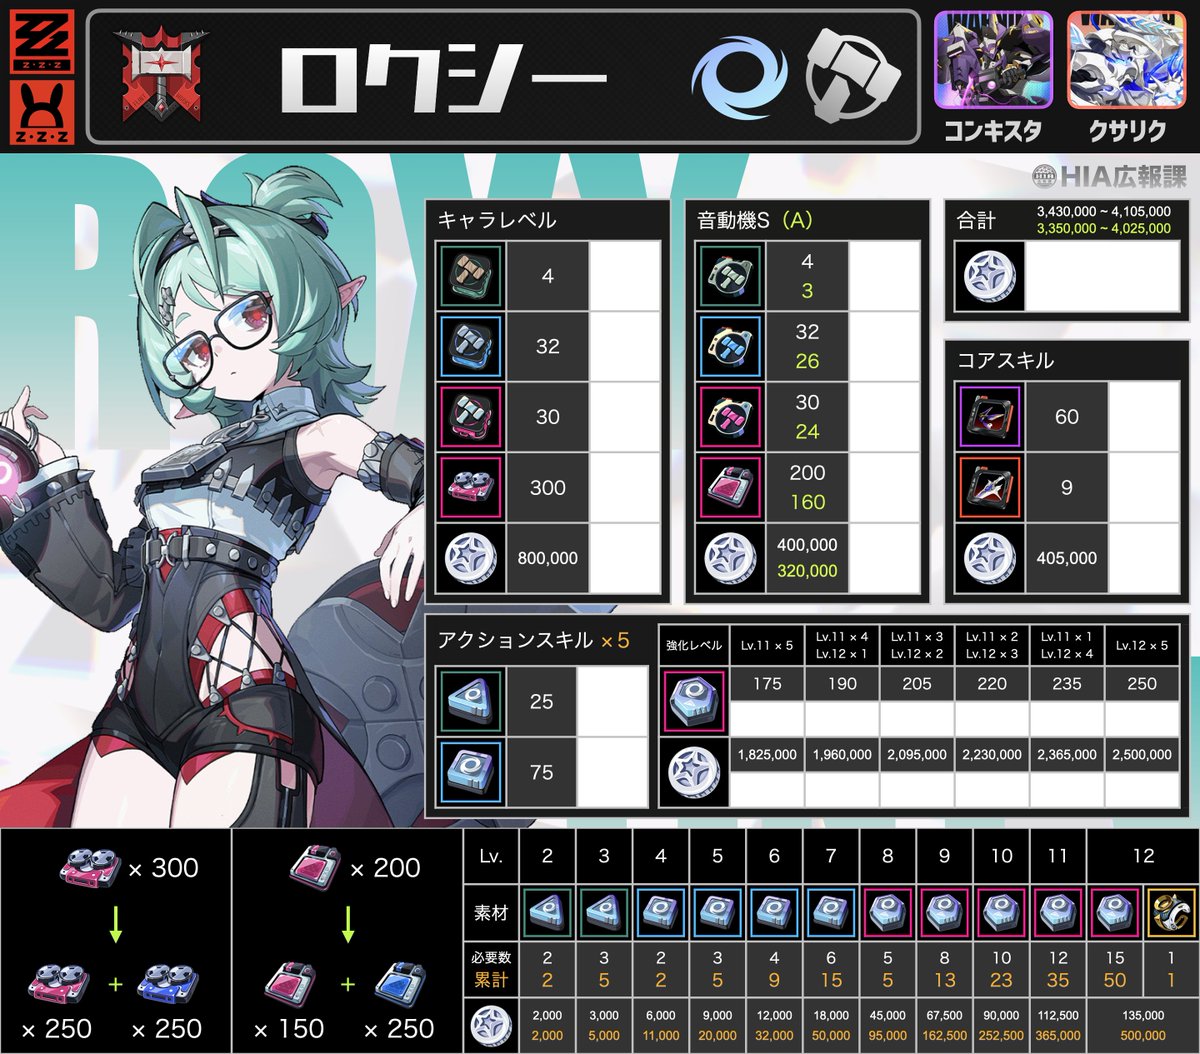Click pink material icon beside 30 in キャラレベル
Image resolution: width=1200 pixels, height=1054 pixels.
(x=471, y=417)
